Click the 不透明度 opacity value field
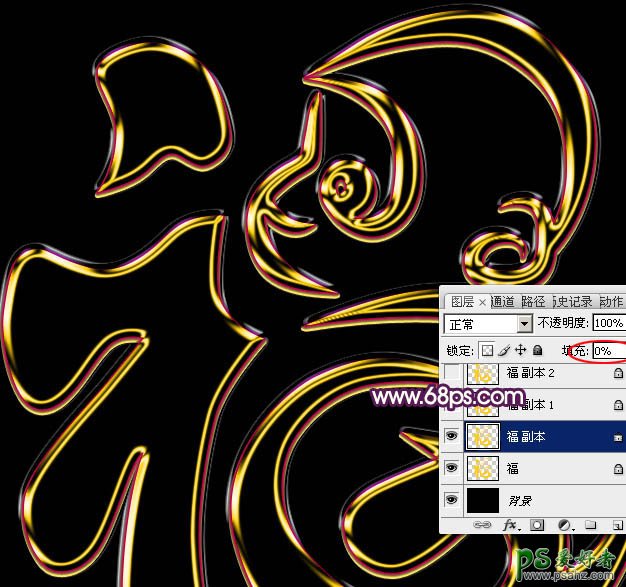The image size is (626, 587). [x=608, y=324]
